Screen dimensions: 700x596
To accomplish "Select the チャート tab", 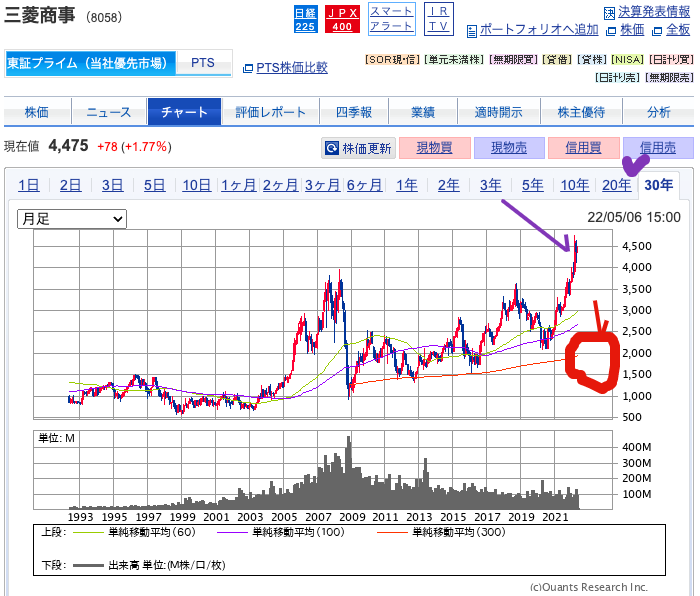I will tap(184, 112).
